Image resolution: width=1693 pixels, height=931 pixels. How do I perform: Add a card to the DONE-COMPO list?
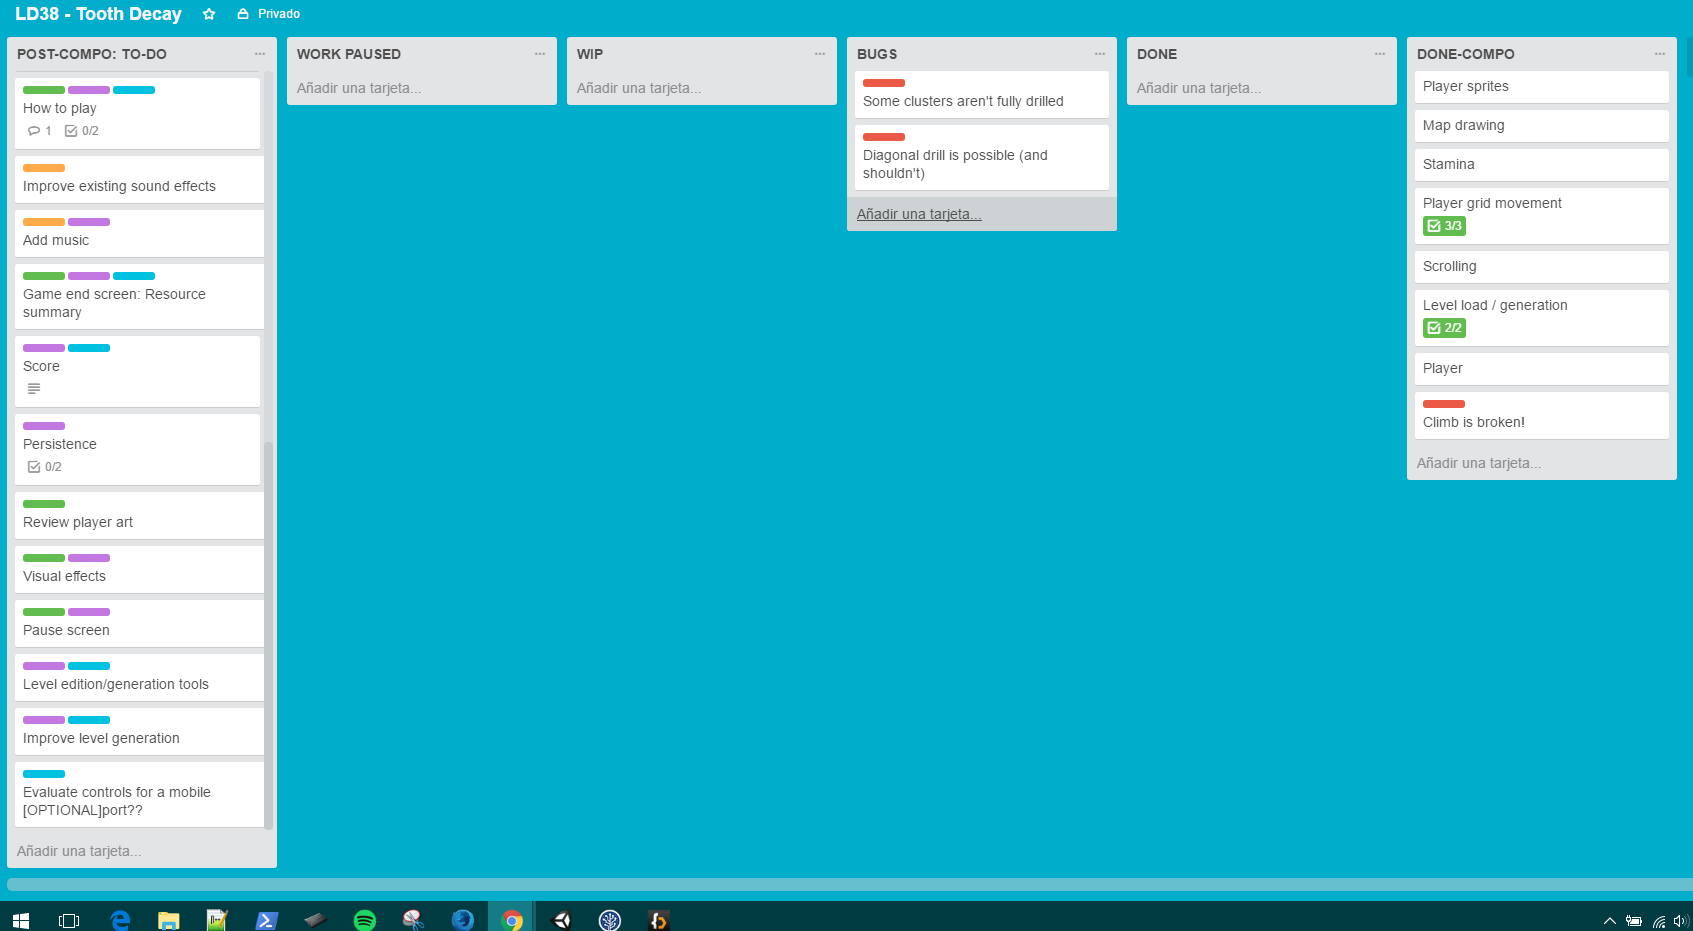click(1542, 463)
